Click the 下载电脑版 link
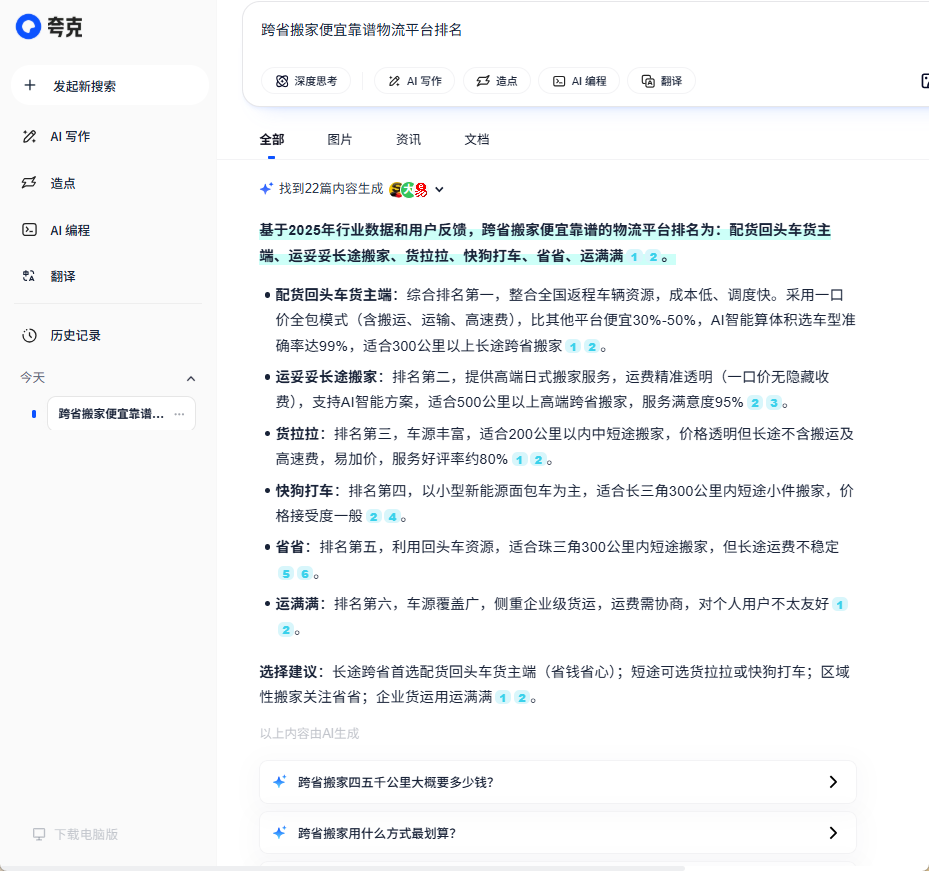 [x=75, y=834]
